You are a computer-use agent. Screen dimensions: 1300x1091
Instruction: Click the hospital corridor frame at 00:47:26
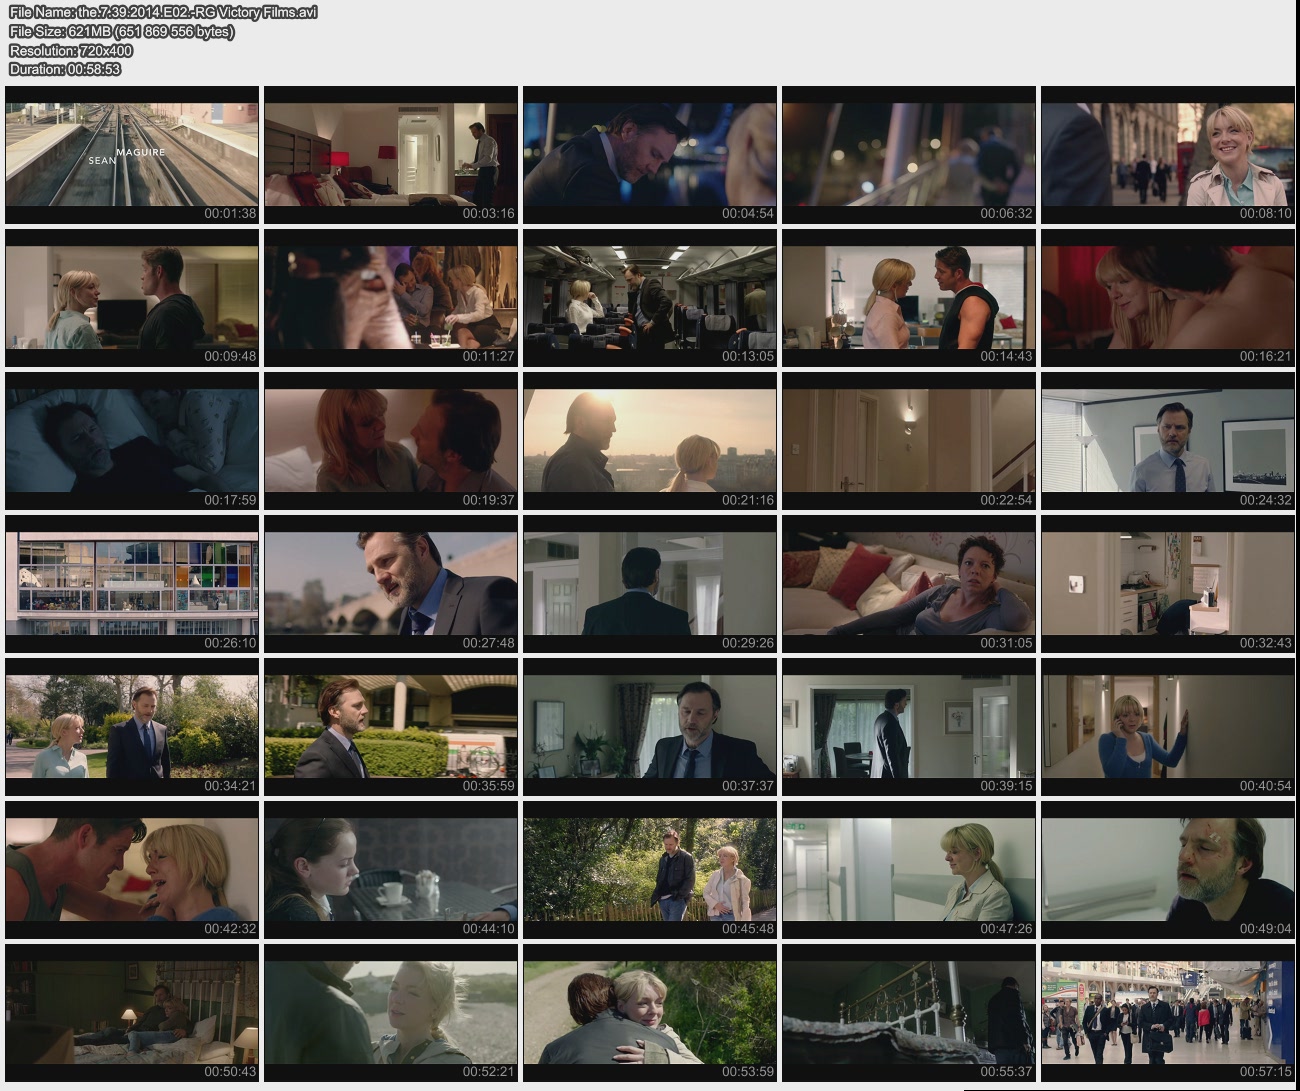point(909,869)
